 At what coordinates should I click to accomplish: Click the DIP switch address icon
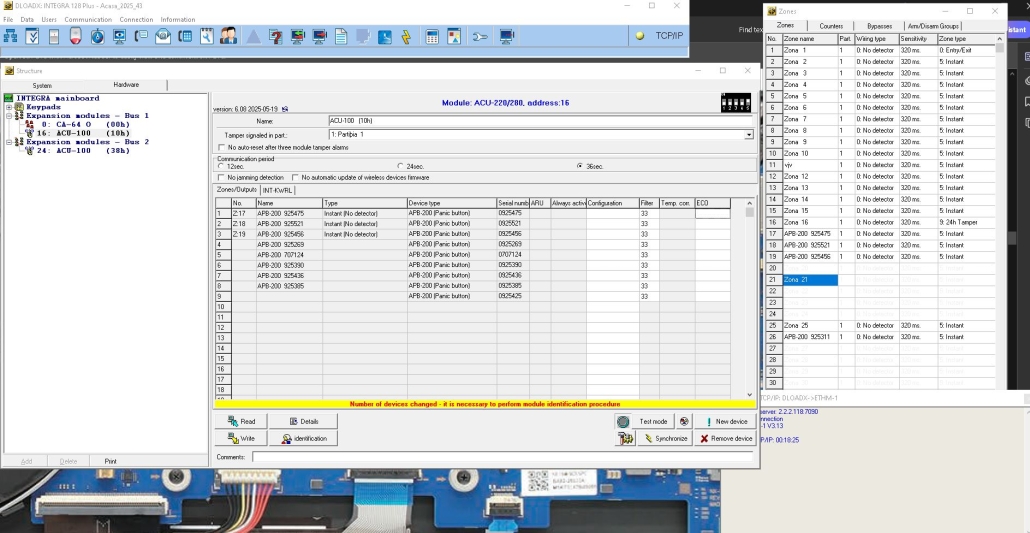click(735, 102)
